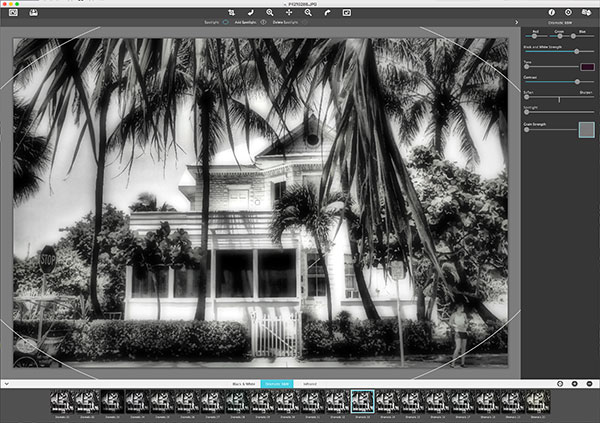Screen dimensions: 600x423
Task: Click the zoom in magnifier
Action: (x=270, y=13)
